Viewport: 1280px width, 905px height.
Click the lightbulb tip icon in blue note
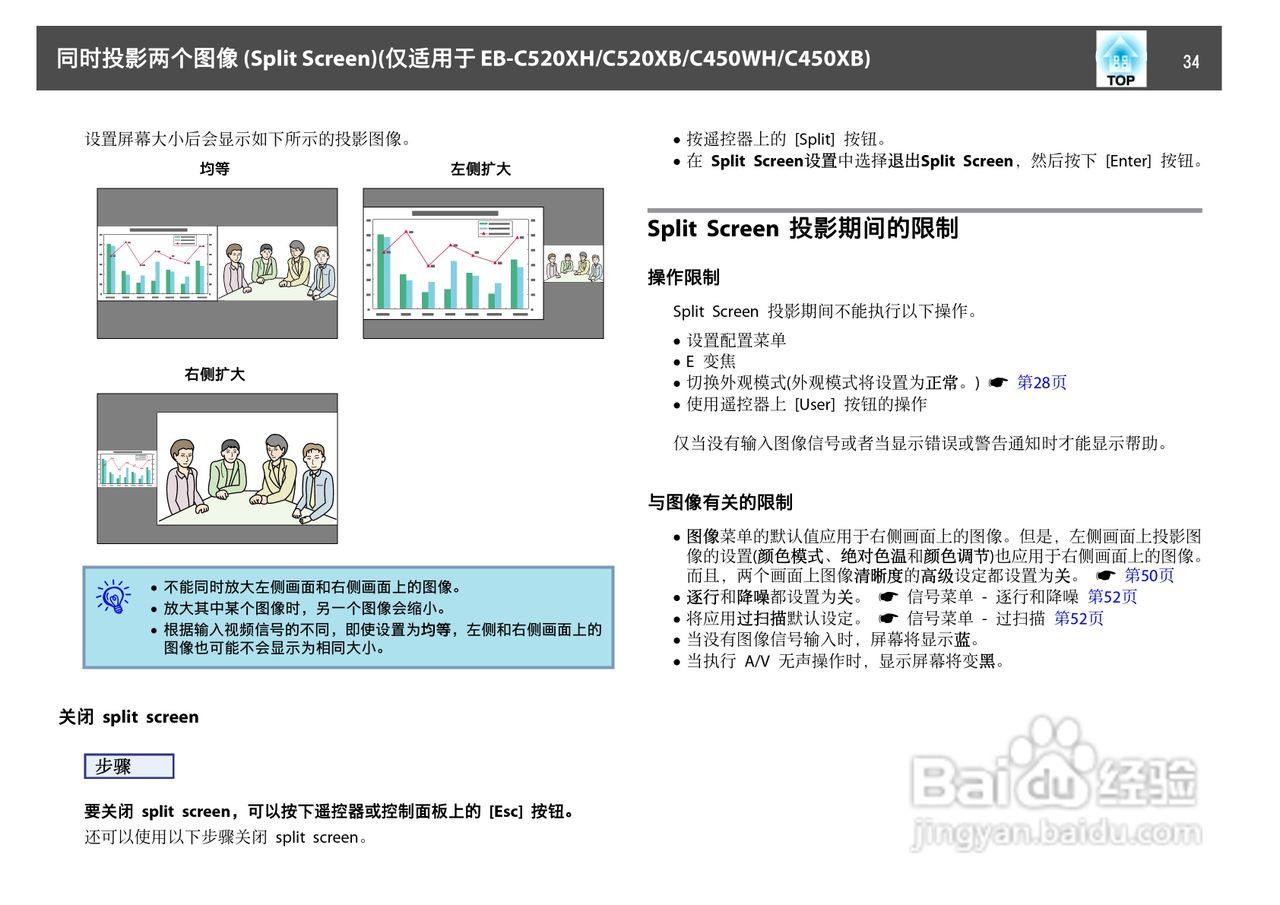click(114, 595)
